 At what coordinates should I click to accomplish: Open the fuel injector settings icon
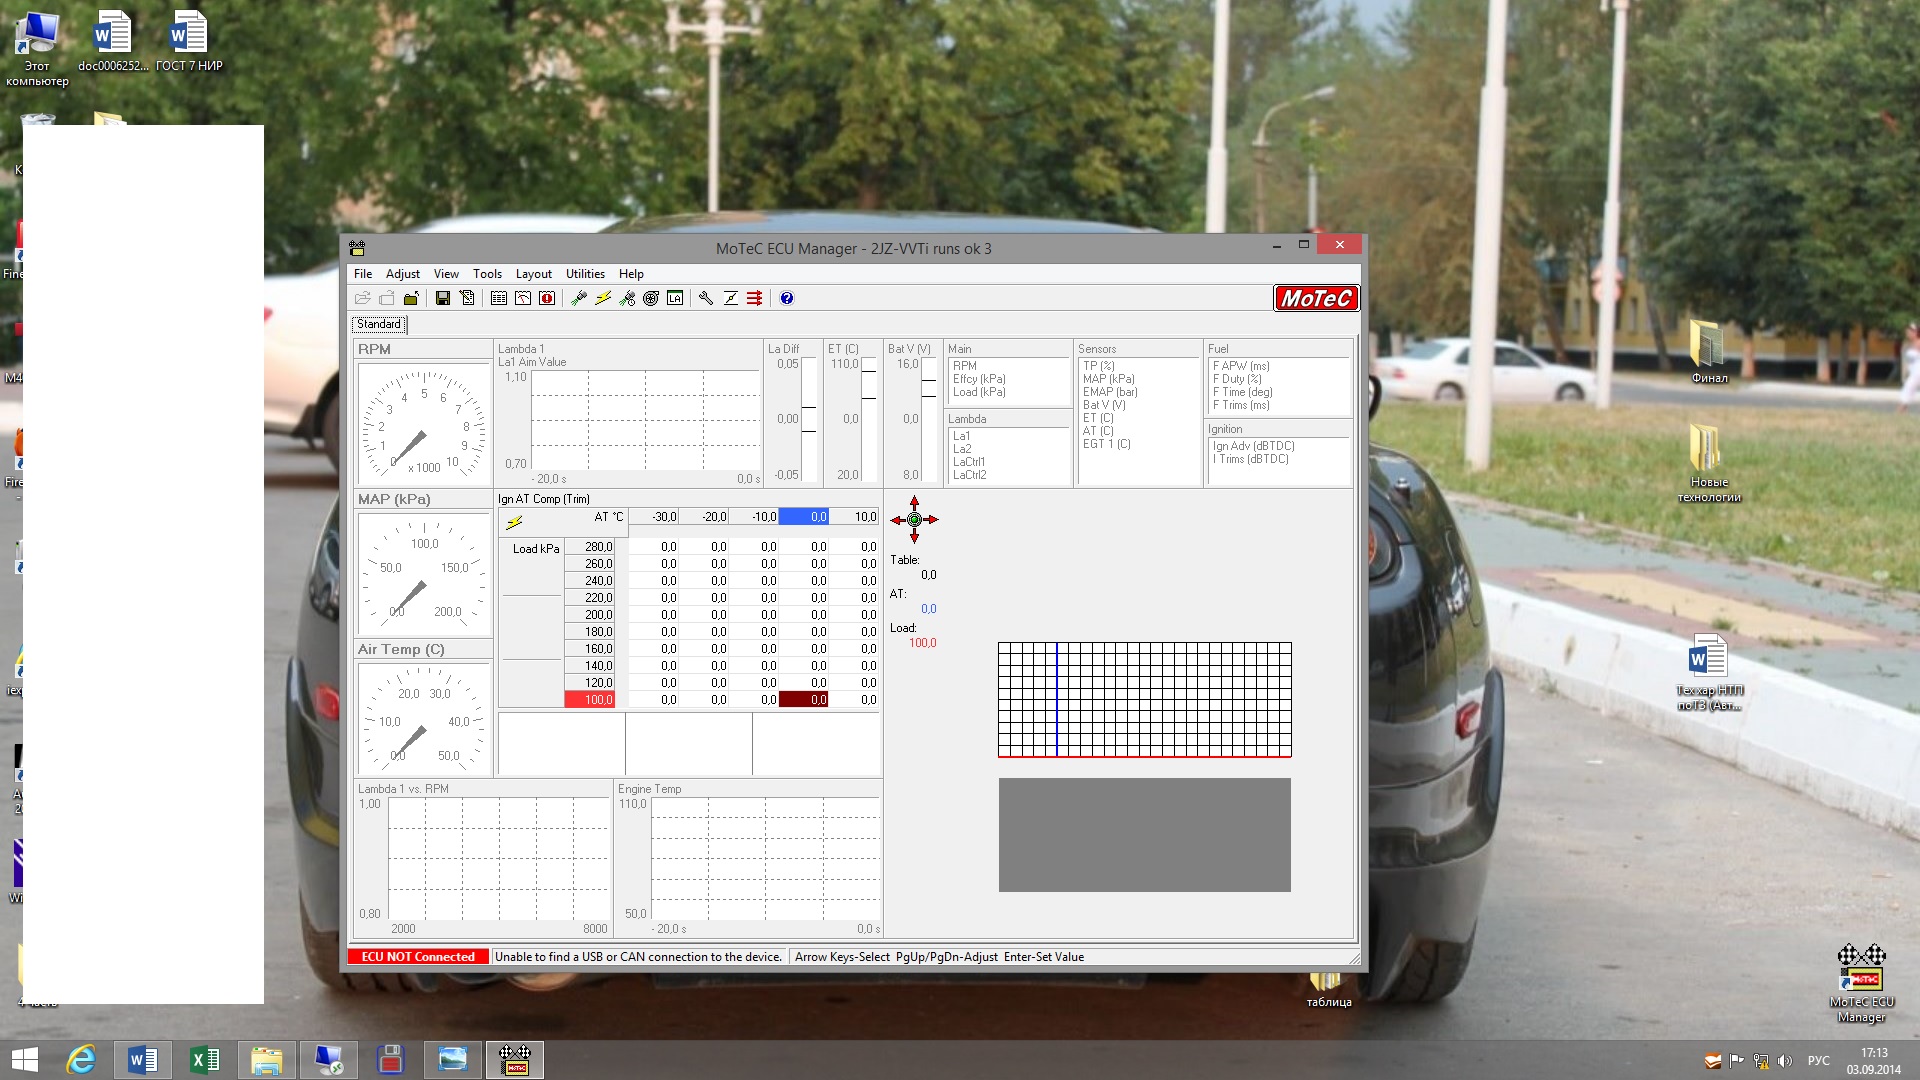tap(579, 298)
